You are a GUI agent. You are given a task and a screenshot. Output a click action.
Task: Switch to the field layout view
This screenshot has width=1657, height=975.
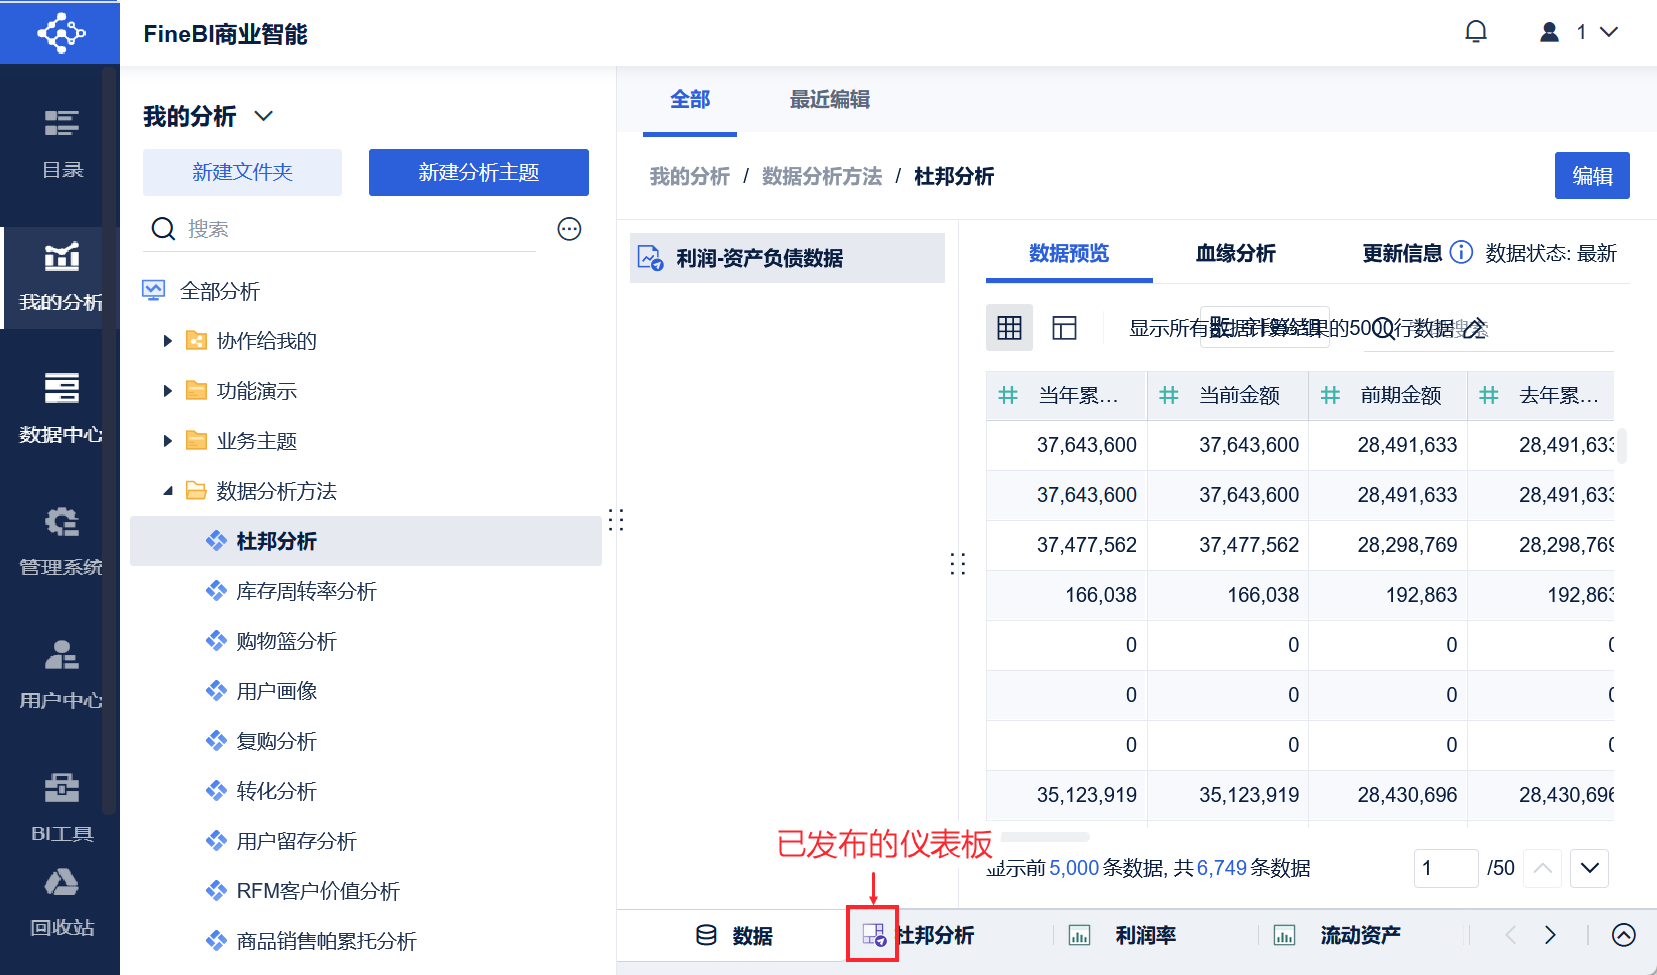[1064, 328]
